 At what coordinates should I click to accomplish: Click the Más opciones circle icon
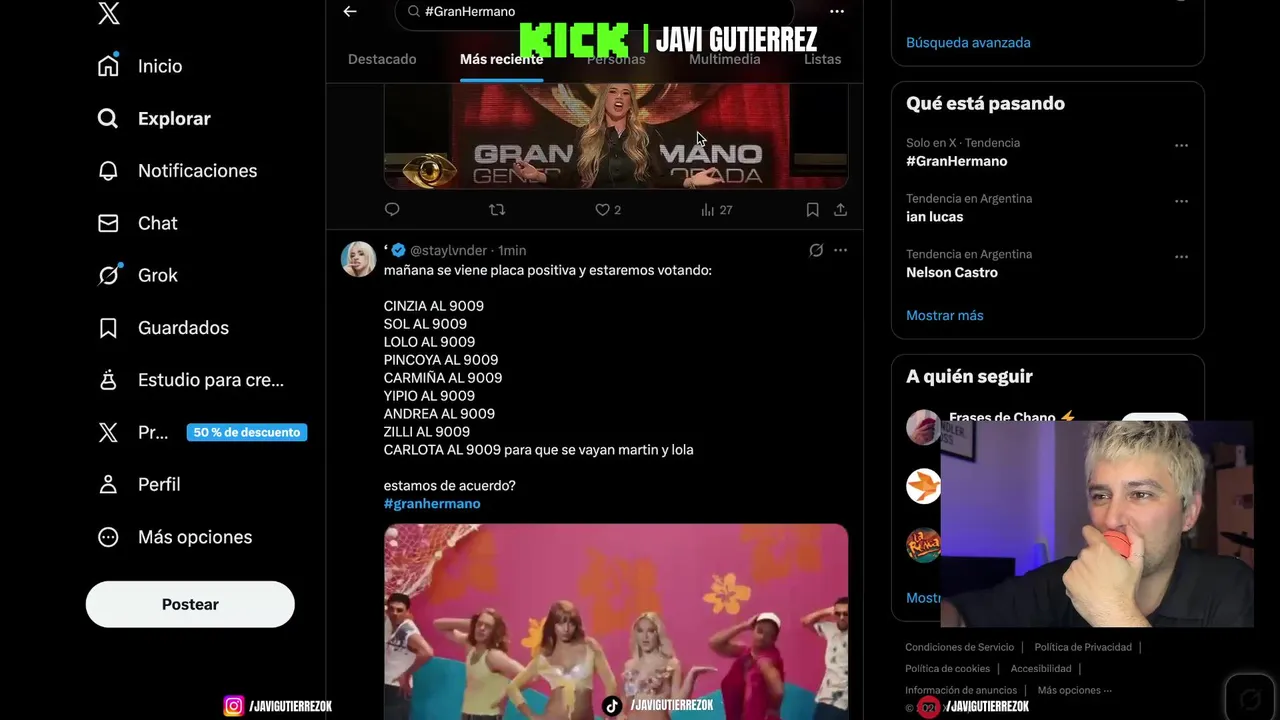[x=108, y=537]
